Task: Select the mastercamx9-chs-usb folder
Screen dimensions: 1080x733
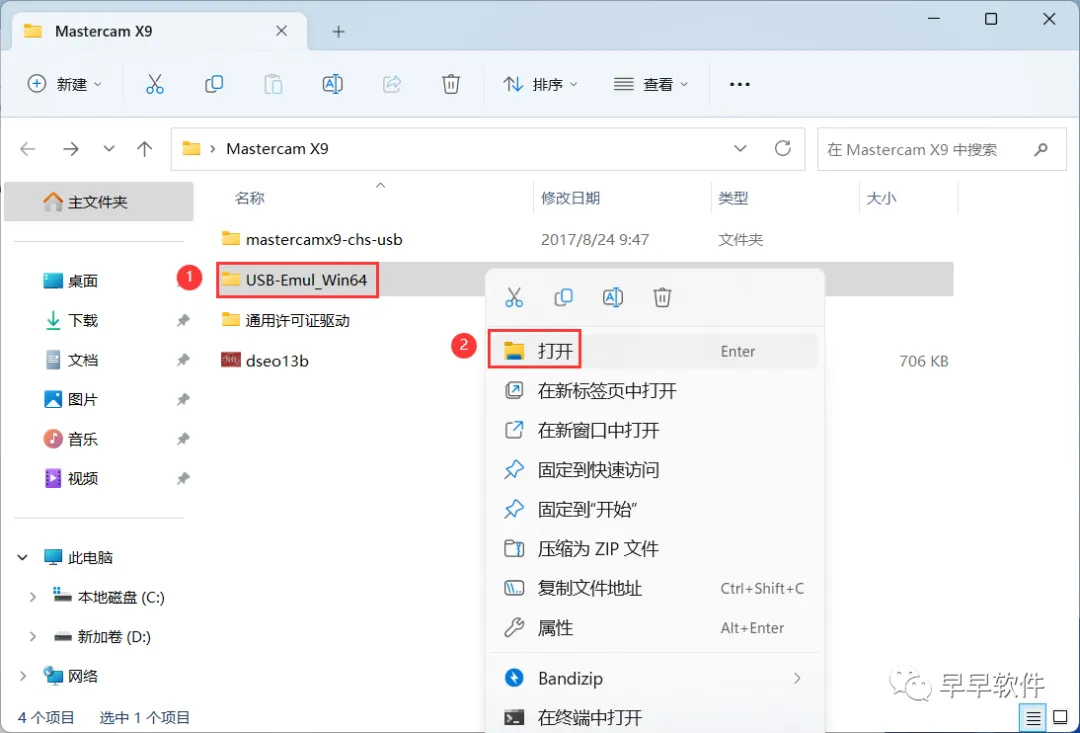Action: [x=312, y=240]
